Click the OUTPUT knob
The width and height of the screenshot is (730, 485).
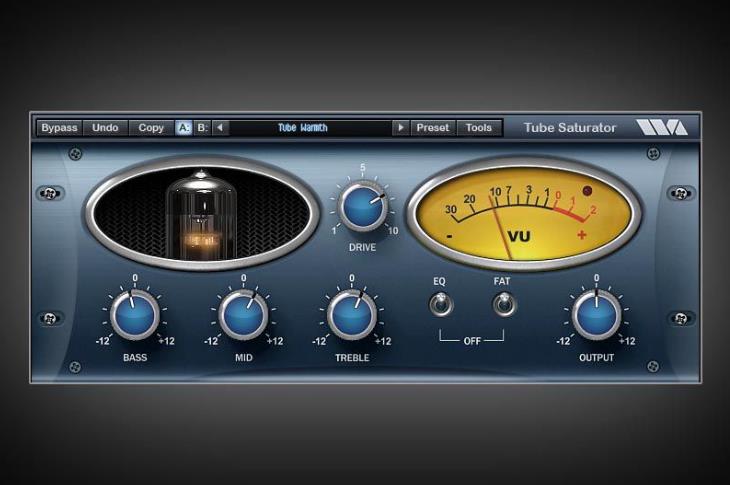point(596,316)
